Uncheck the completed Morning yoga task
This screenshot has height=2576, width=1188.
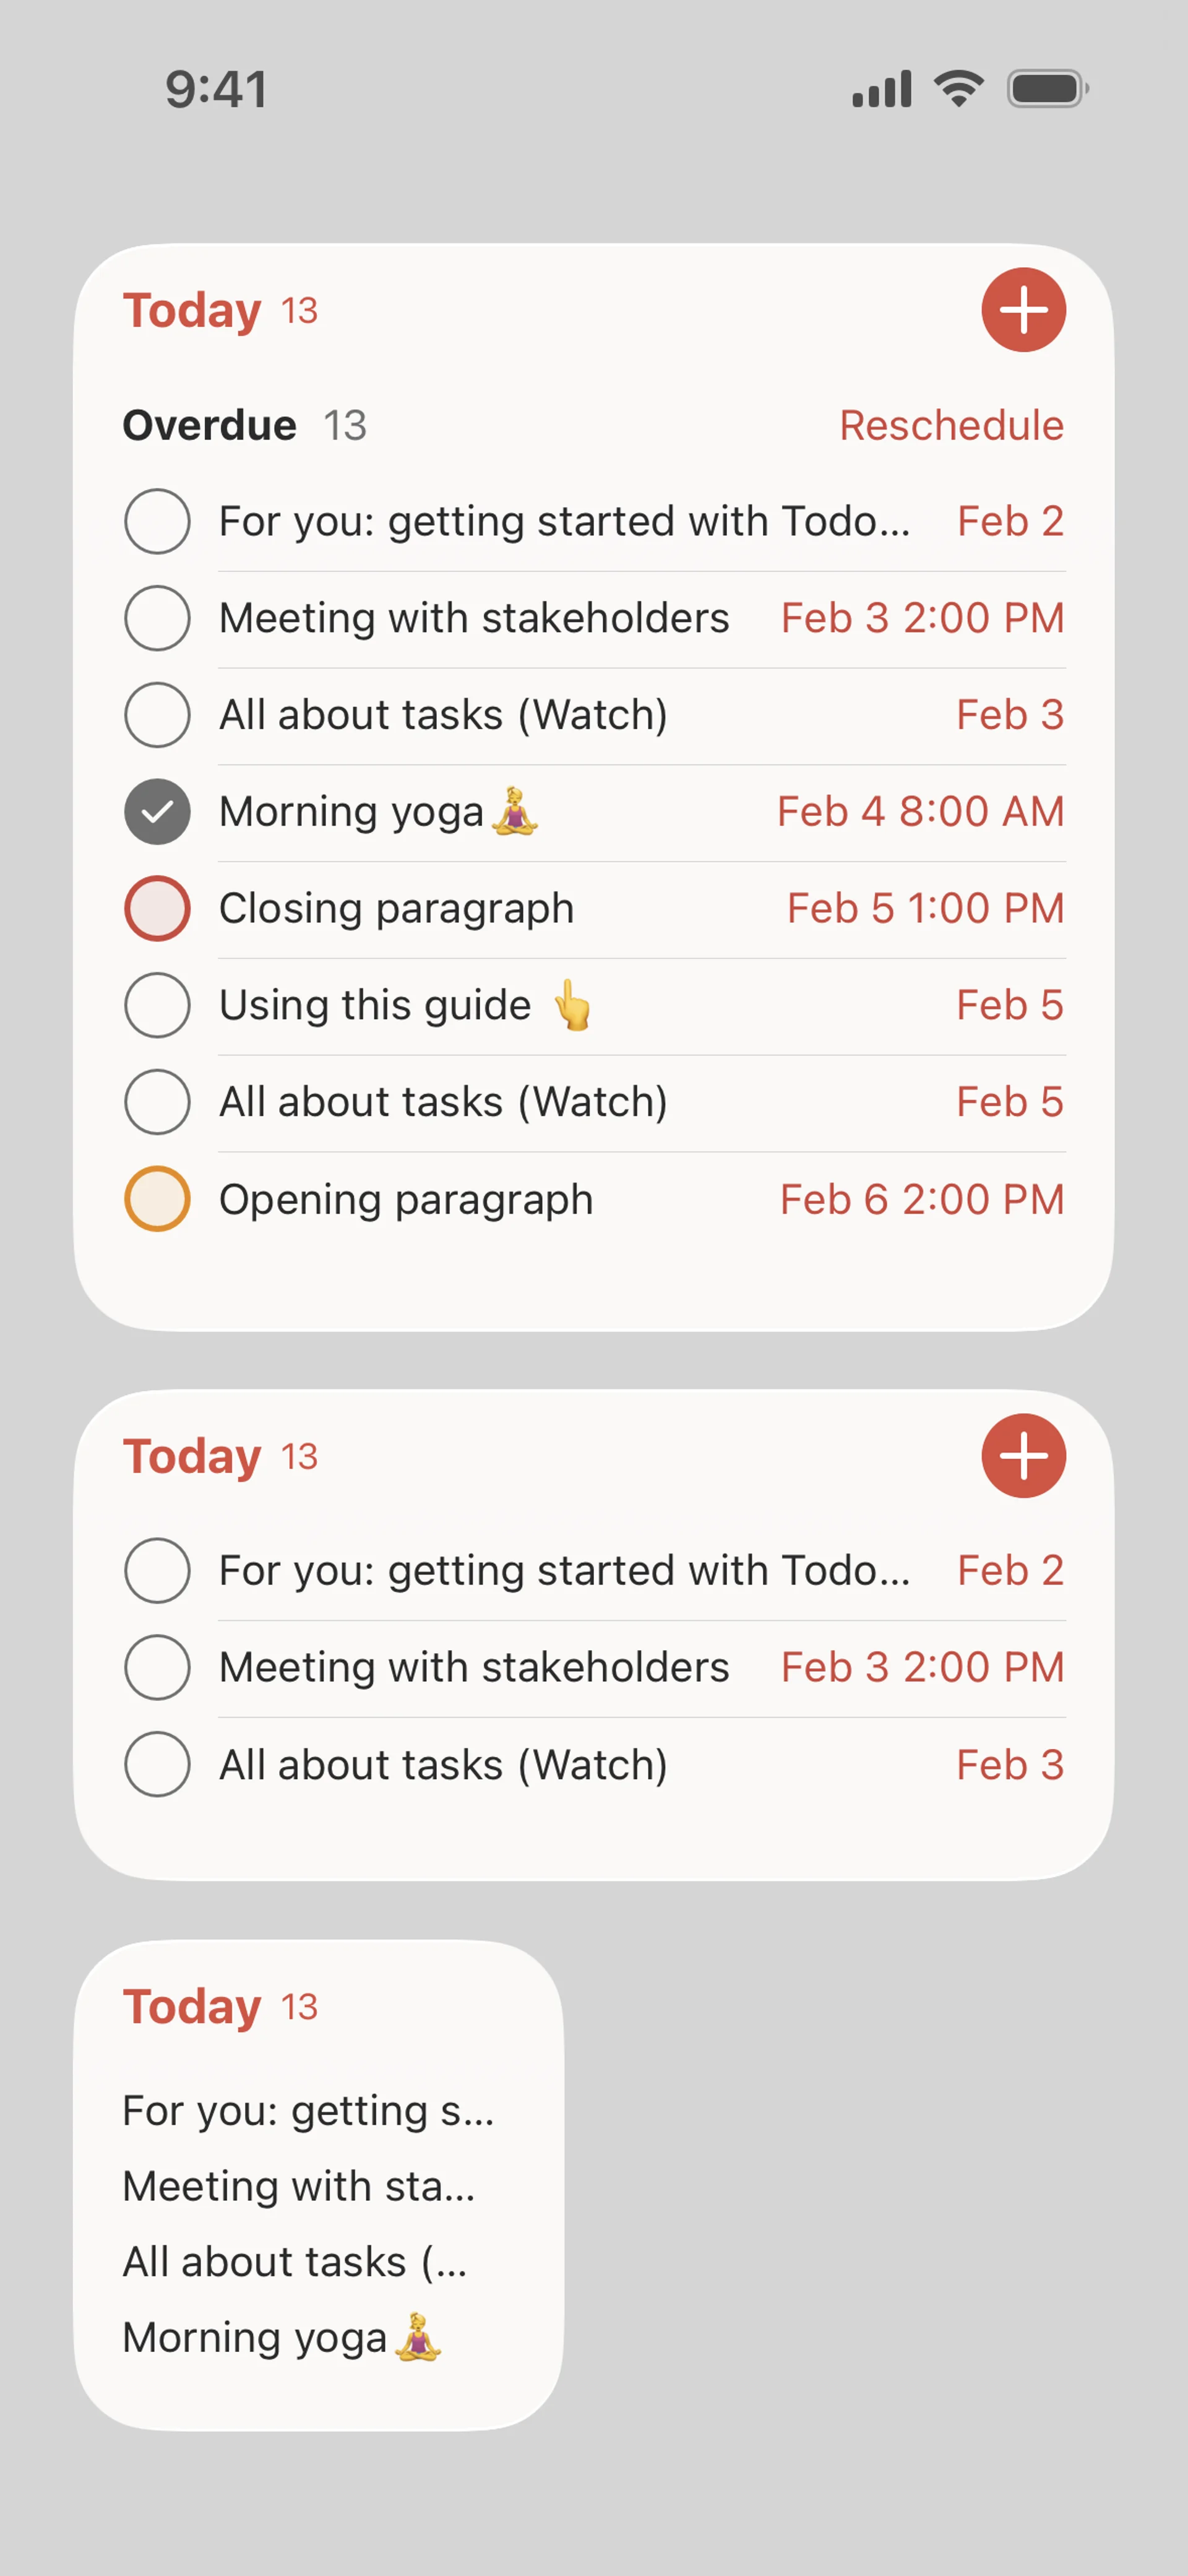coord(157,811)
